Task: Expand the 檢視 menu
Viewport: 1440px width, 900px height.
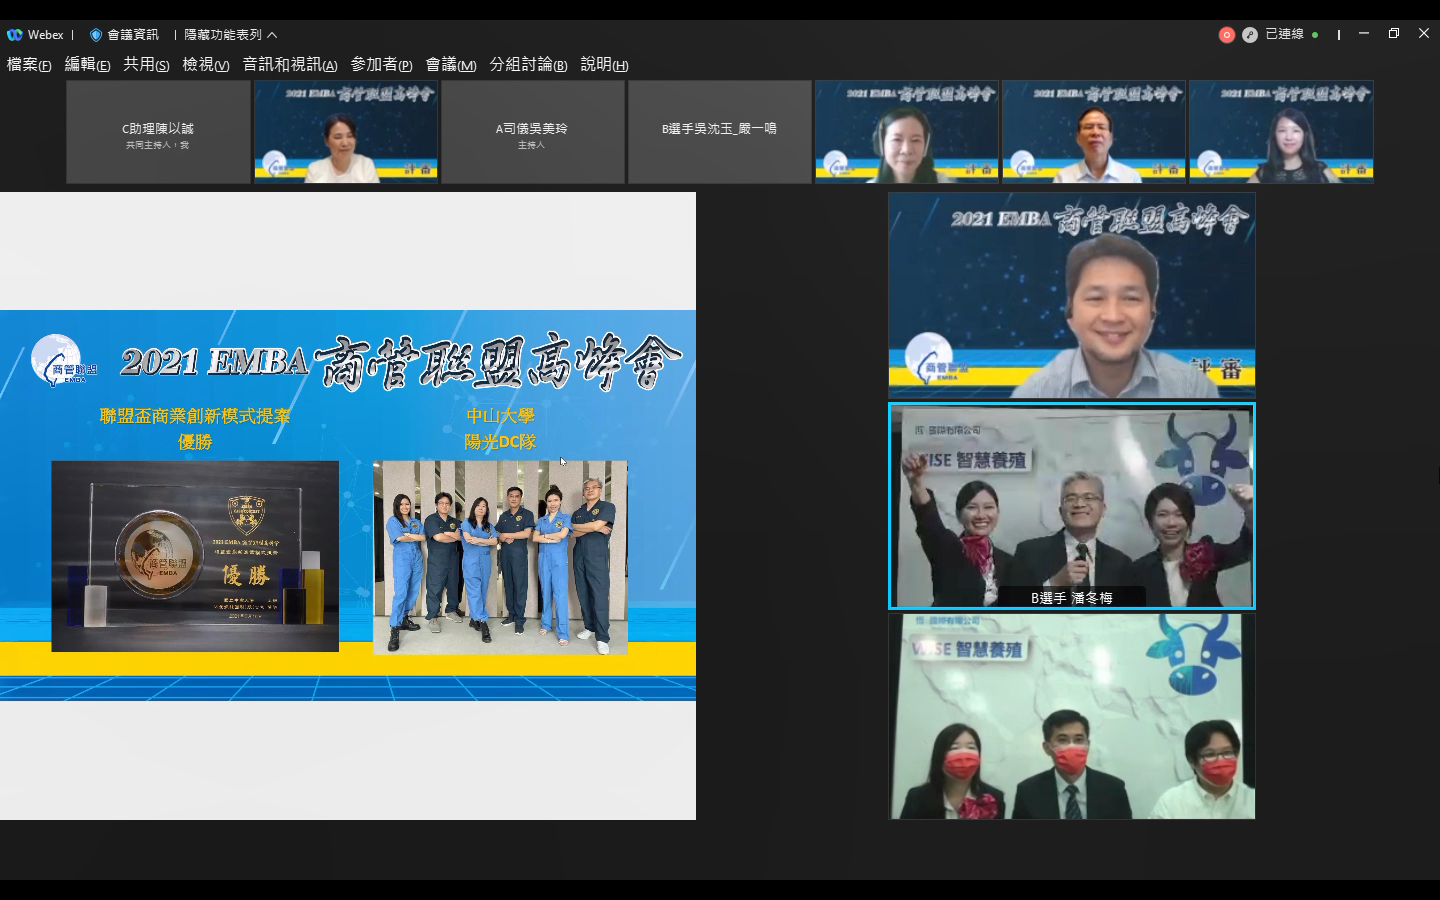Action: pos(205,65)
